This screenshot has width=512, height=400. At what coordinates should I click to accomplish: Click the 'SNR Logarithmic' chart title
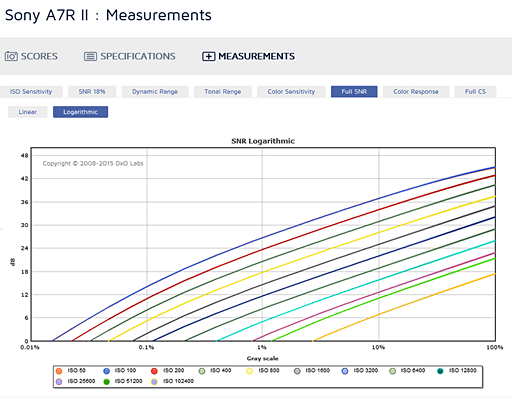pos(263,141)
